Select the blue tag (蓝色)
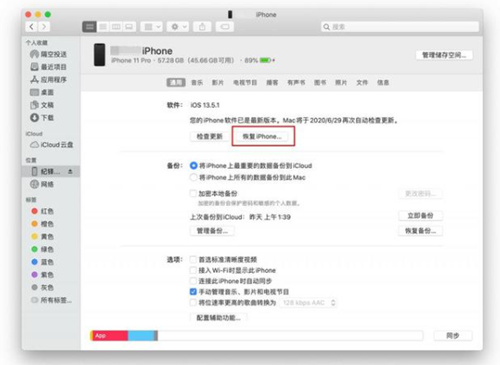Viewport: 500px width, 365px height. (42, 262)
